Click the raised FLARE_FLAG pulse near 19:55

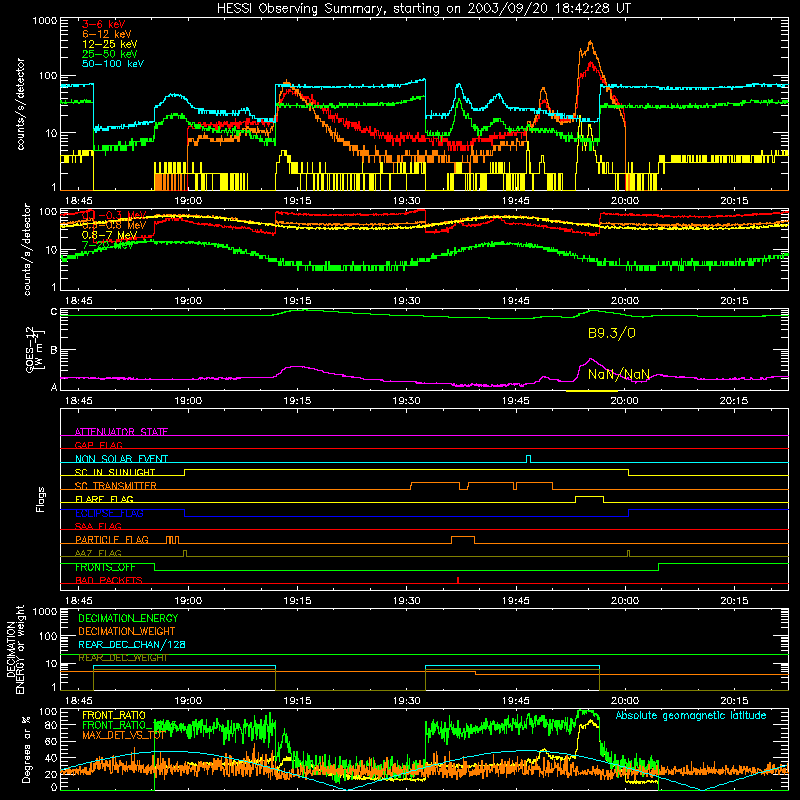(589, 499)
